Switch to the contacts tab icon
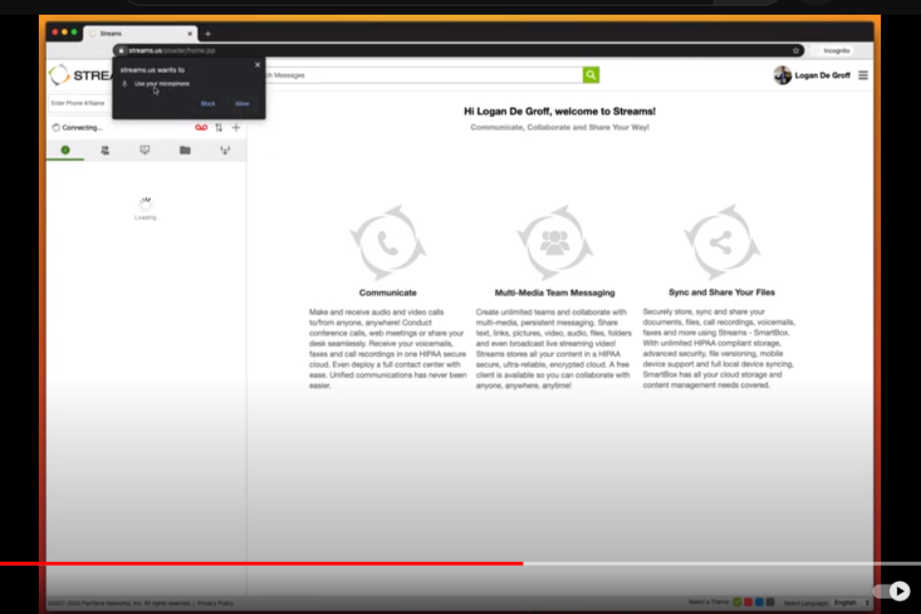Screen dimensions: 921x614 105,150
